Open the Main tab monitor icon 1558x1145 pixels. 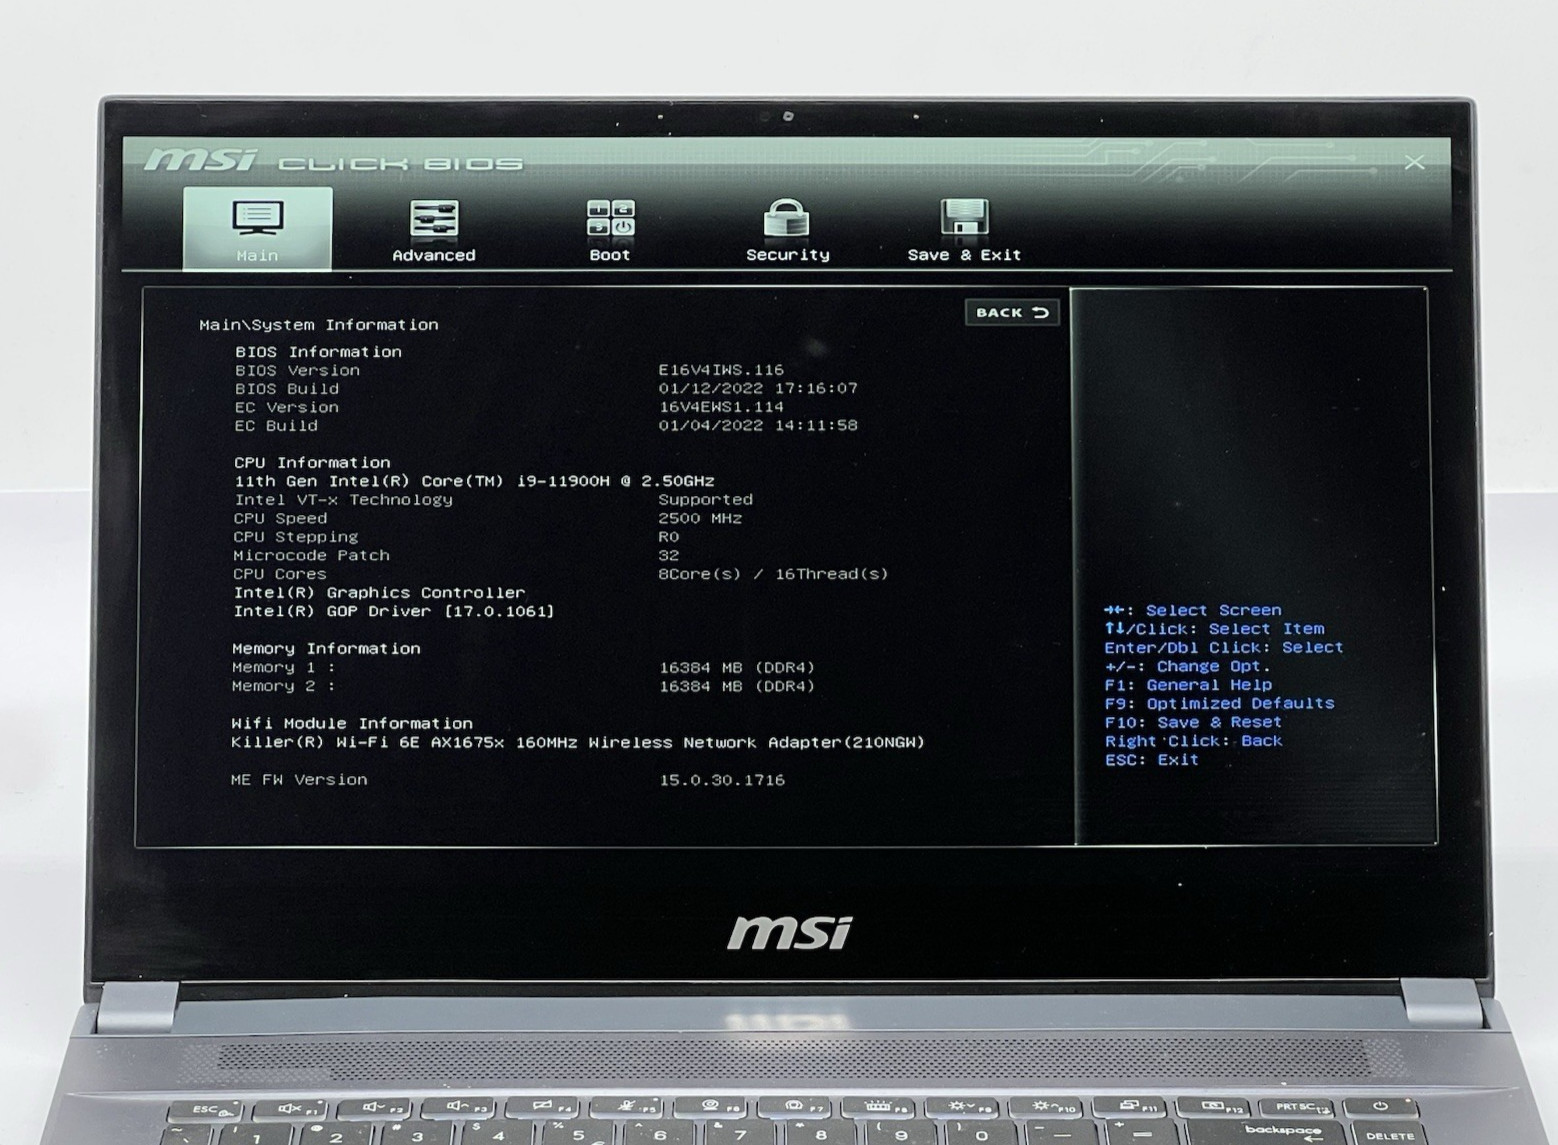[257, 217]
